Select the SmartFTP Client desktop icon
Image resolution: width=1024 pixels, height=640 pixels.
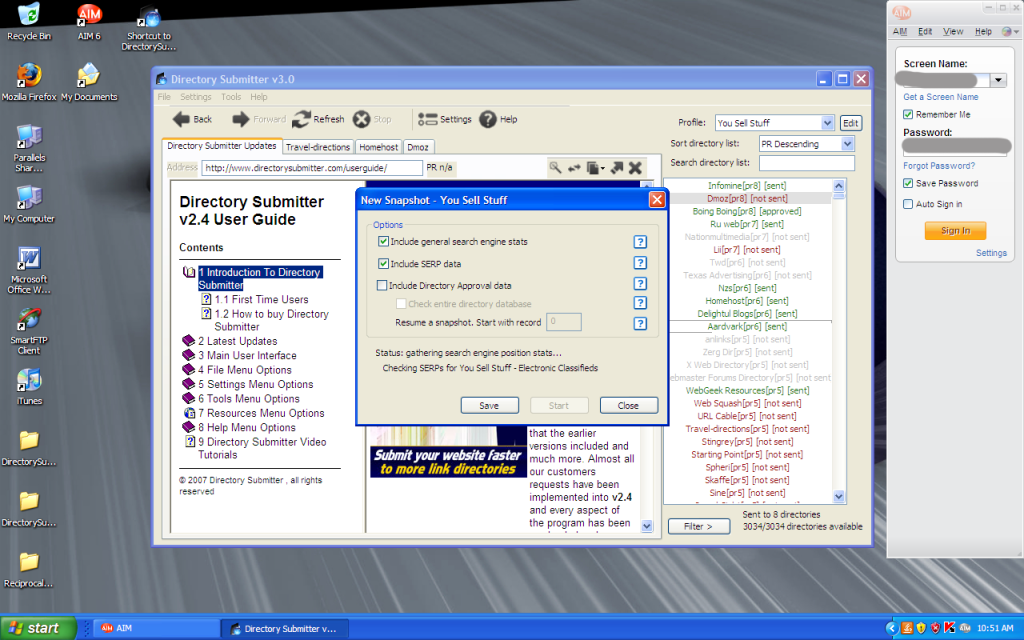29,331
